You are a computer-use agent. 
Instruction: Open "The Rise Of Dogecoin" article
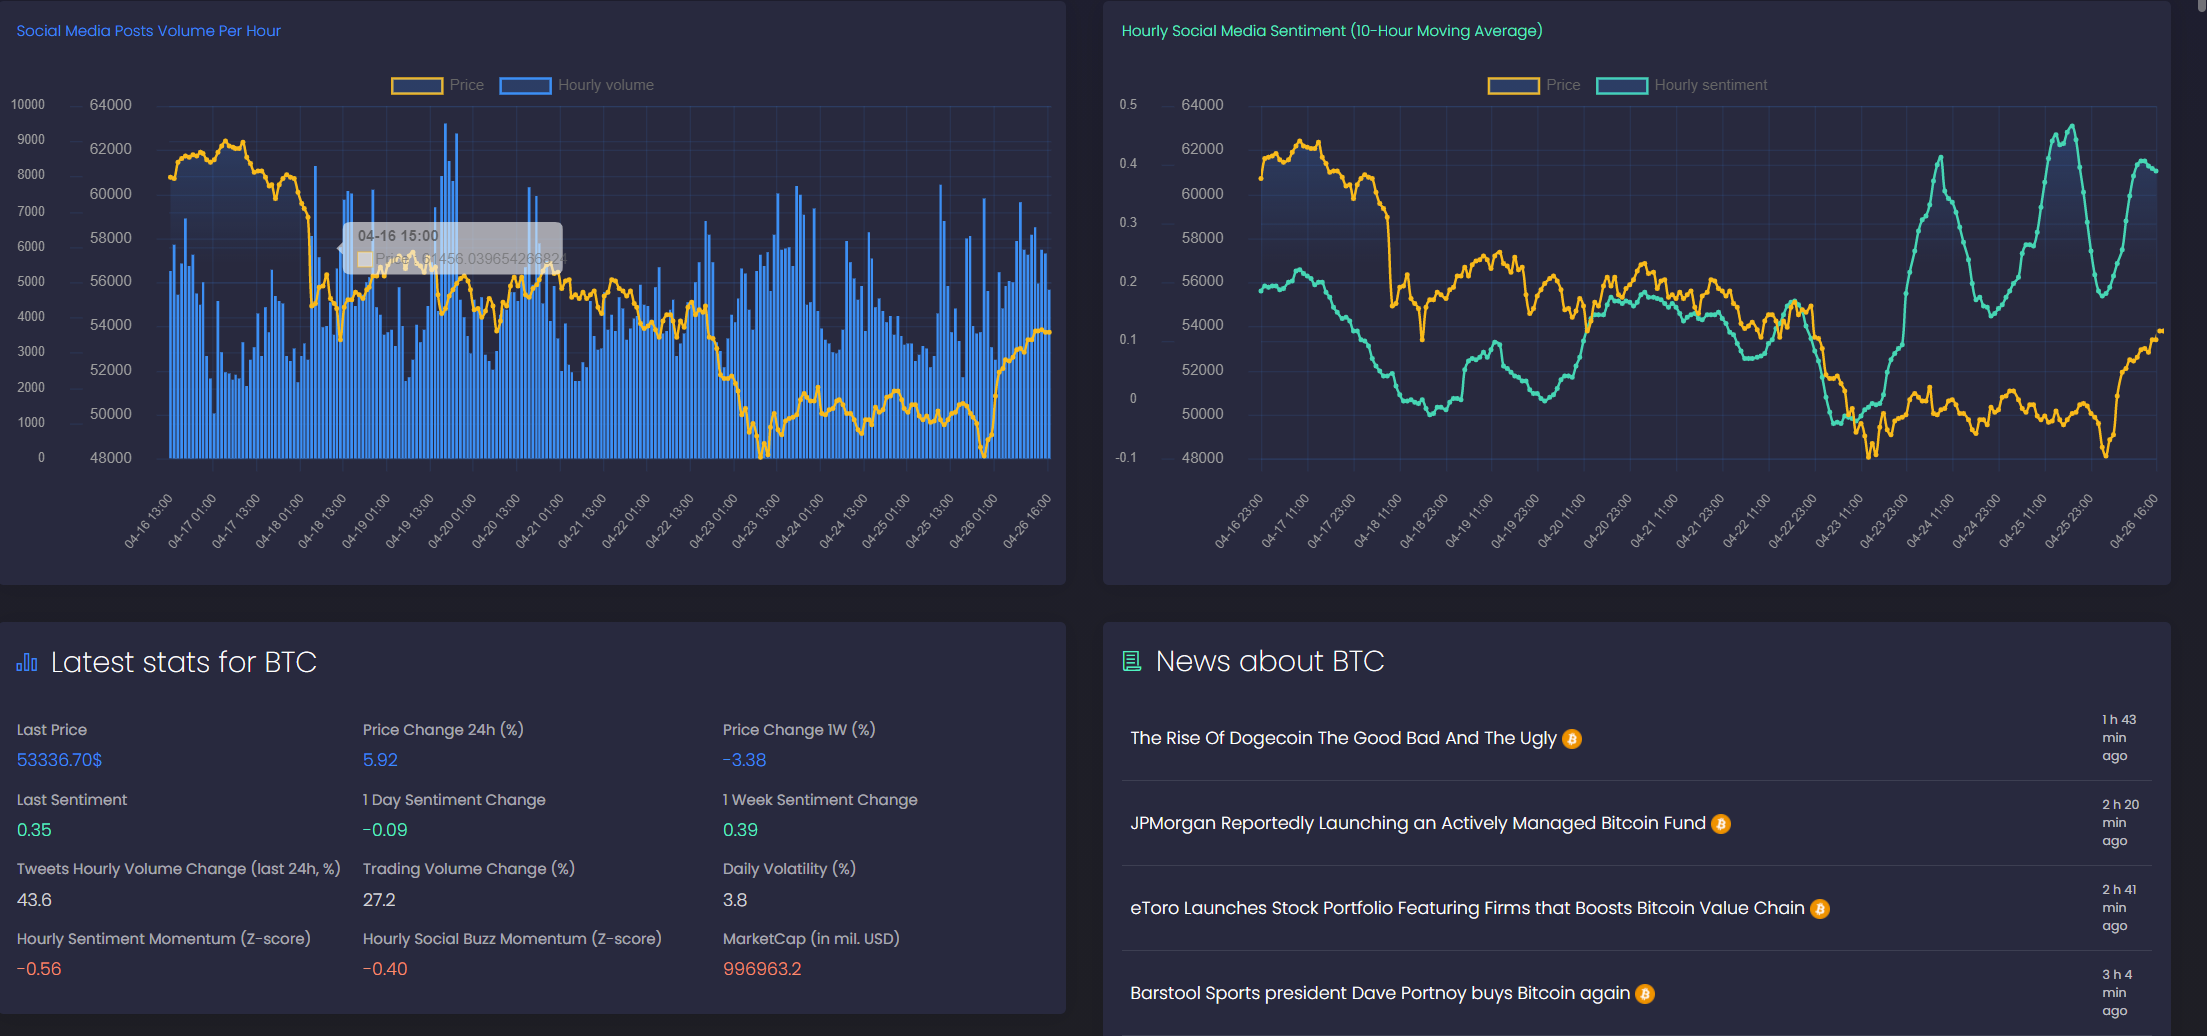click(1342, 738)
